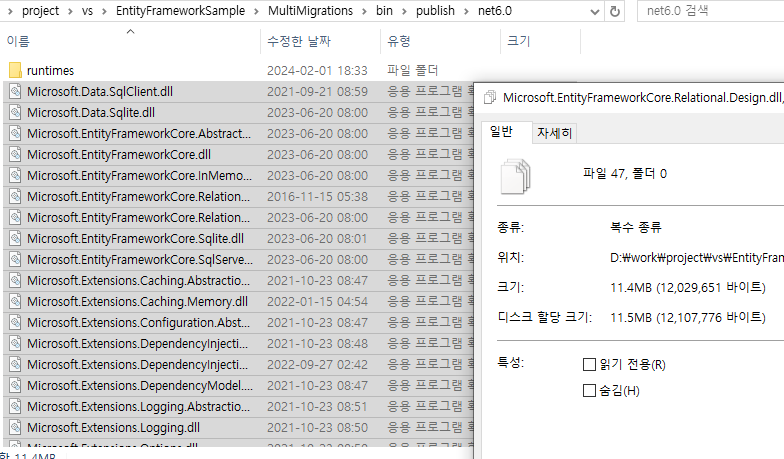Click net6.0 in the breadcrumb path

click(x=494, y=11)
